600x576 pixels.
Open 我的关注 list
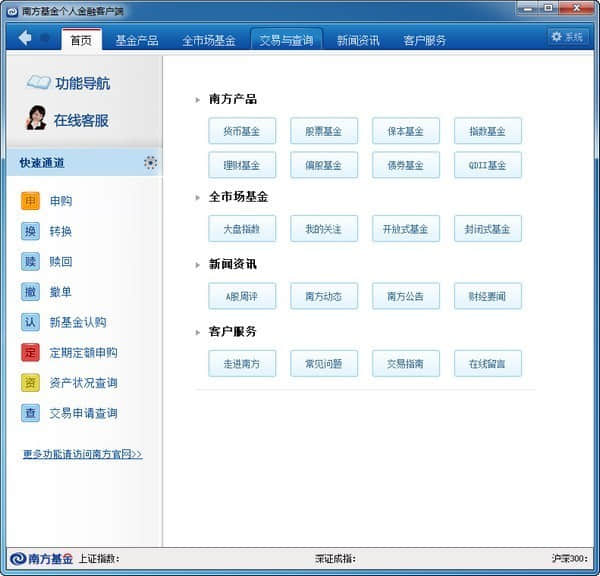click(x=324, y=229)
